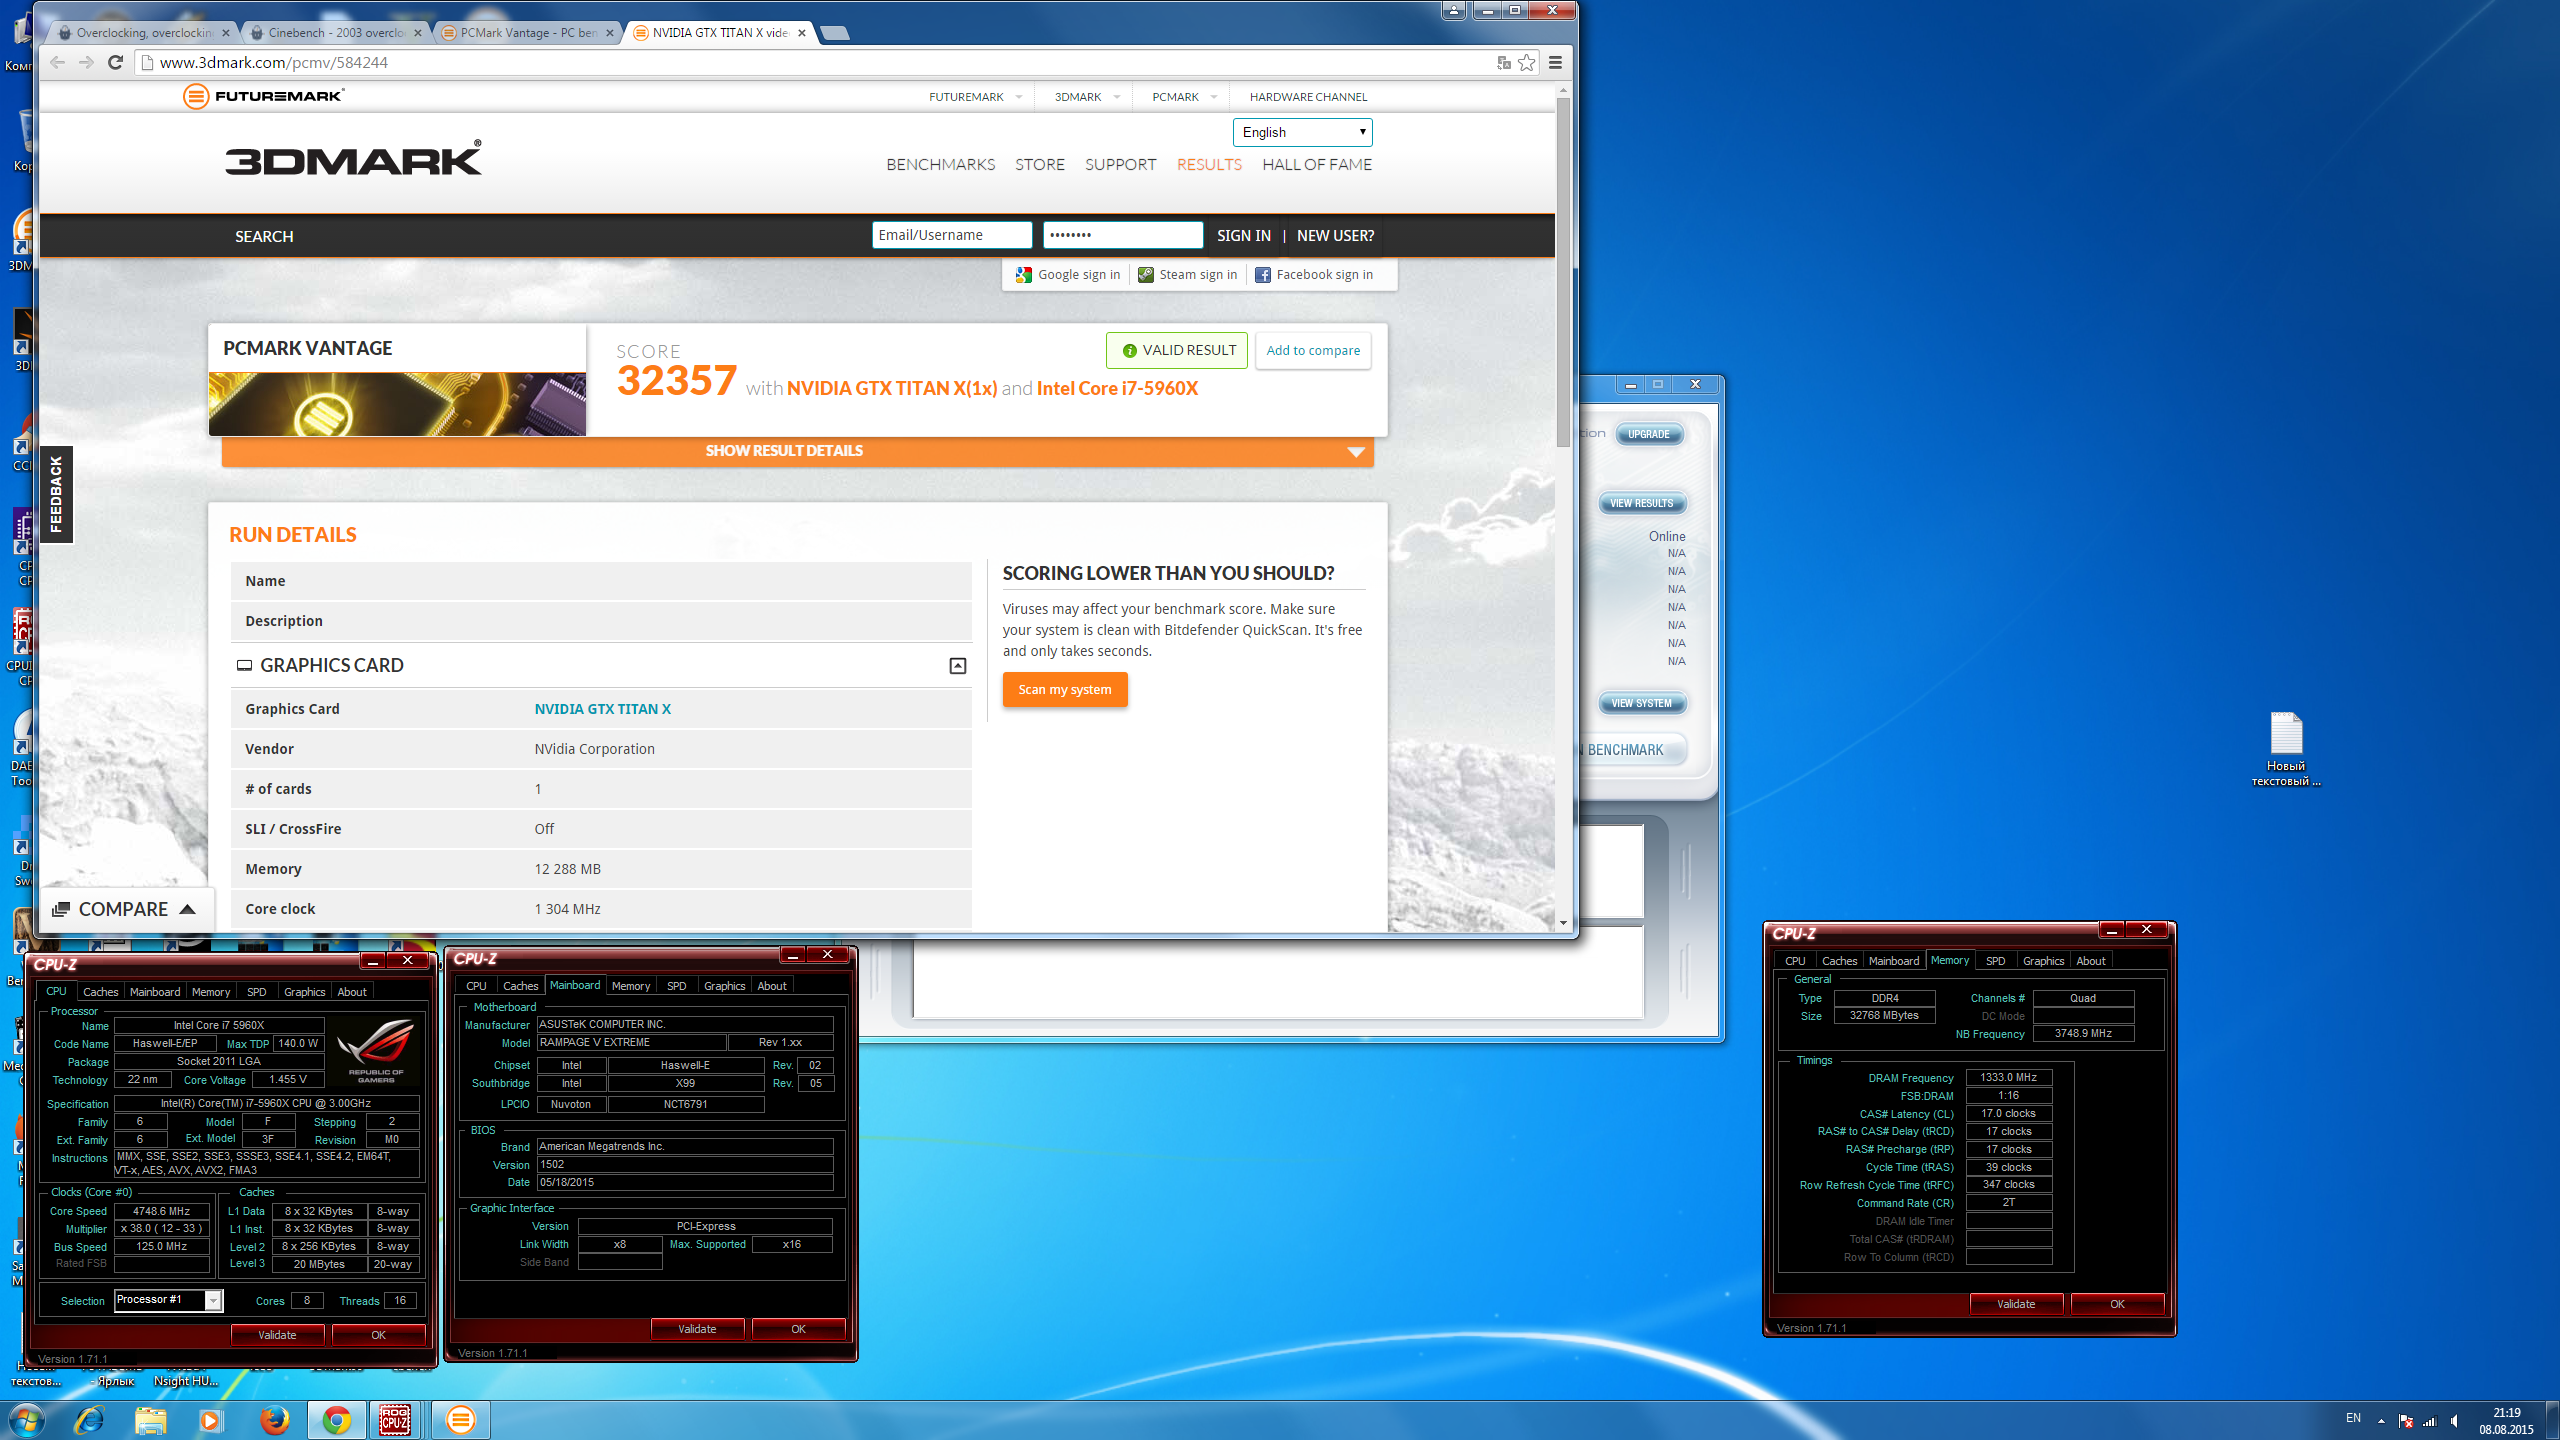Click Validate in left CPU-Z window

tap(277, 1335)
